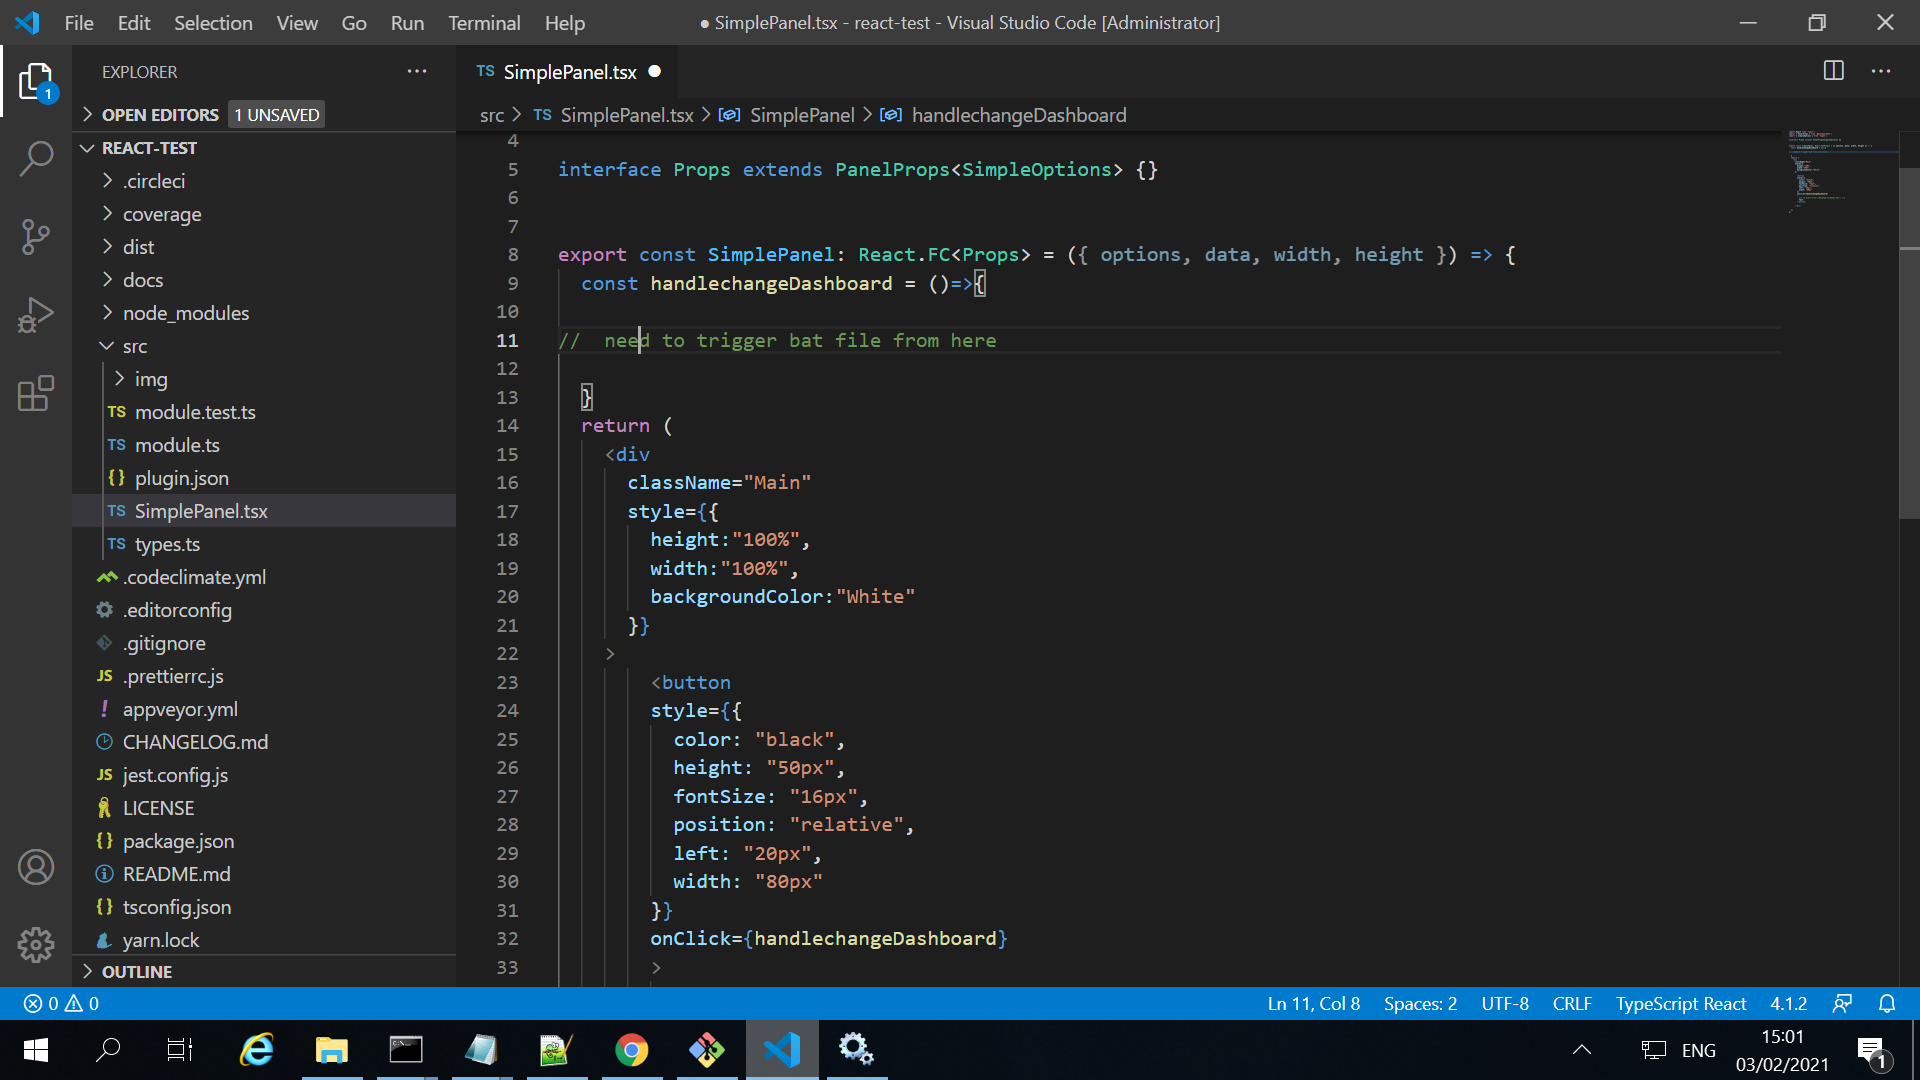Screen dimensions: 1920x1080
Task: Select the SimplePanel.tsx editor tab
Action: pos(569,72)
